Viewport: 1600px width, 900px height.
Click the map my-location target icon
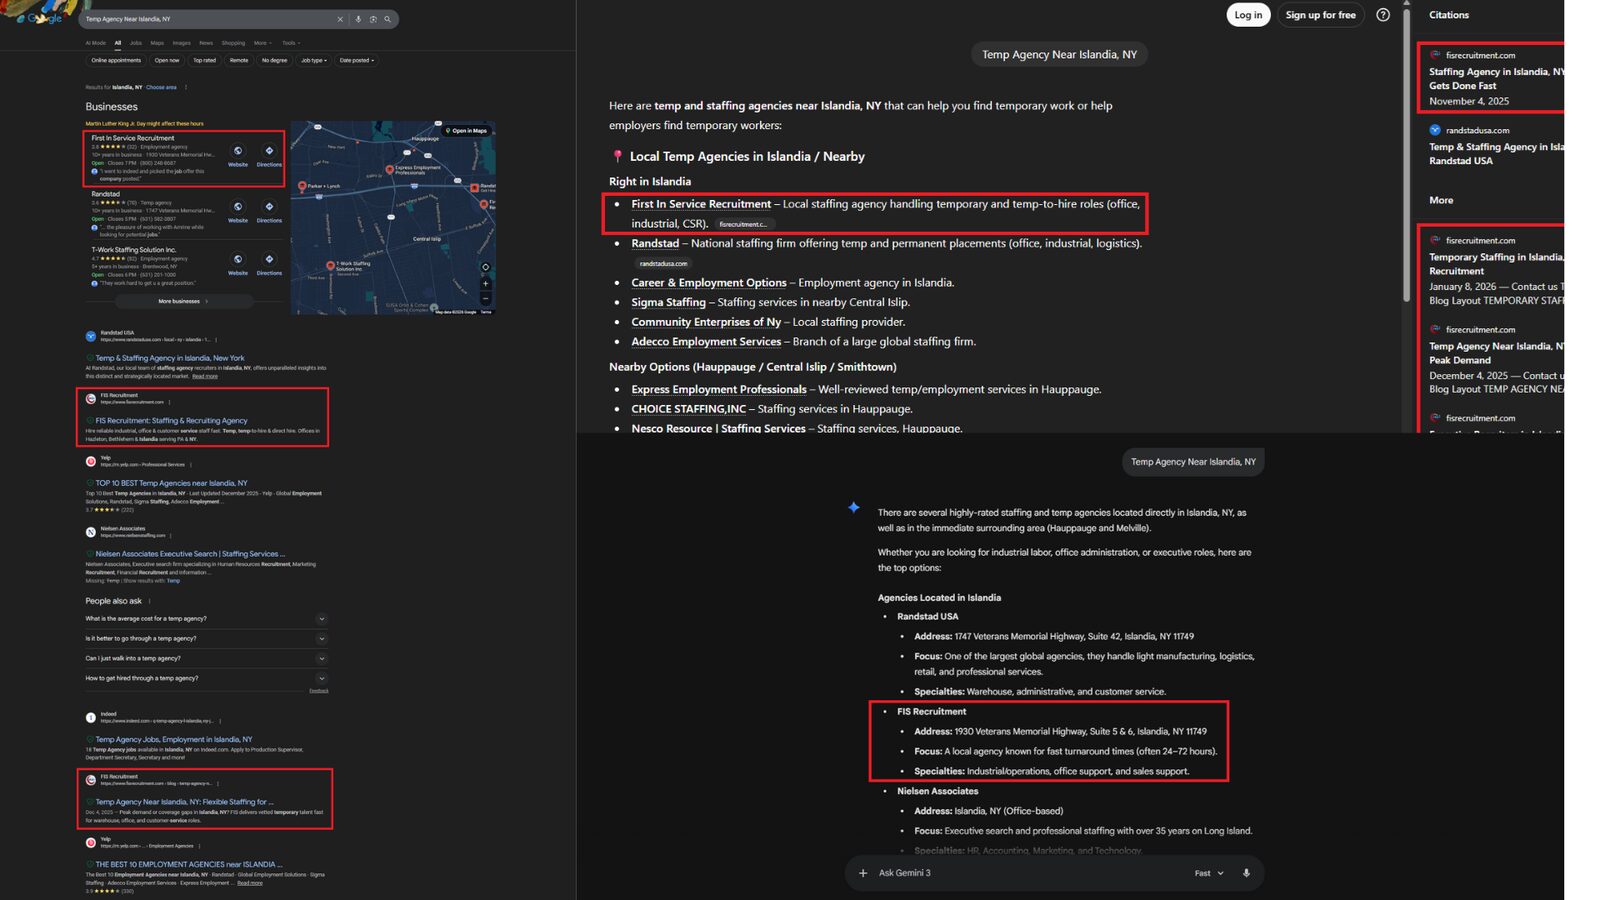point(486,267)
